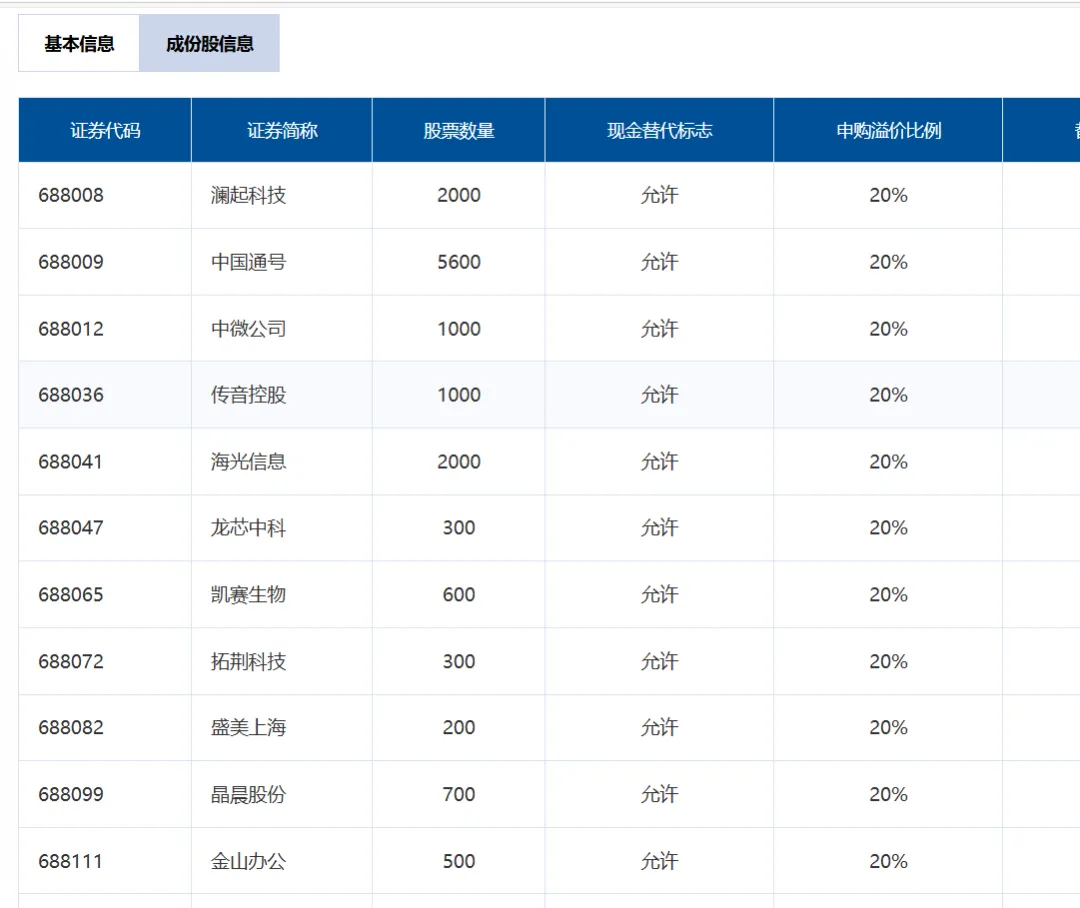The width and height of the screenshot is (1080, 908).
Task: Click the 股票数量 column header
Action: (x=459, y=130)
